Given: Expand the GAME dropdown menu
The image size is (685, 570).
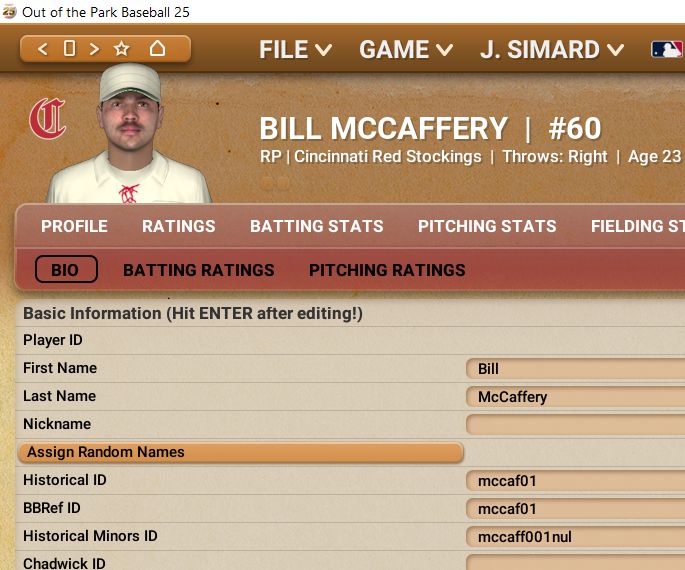Looking at the screenshot, I should pyautogui.click(x=406, y=50).
